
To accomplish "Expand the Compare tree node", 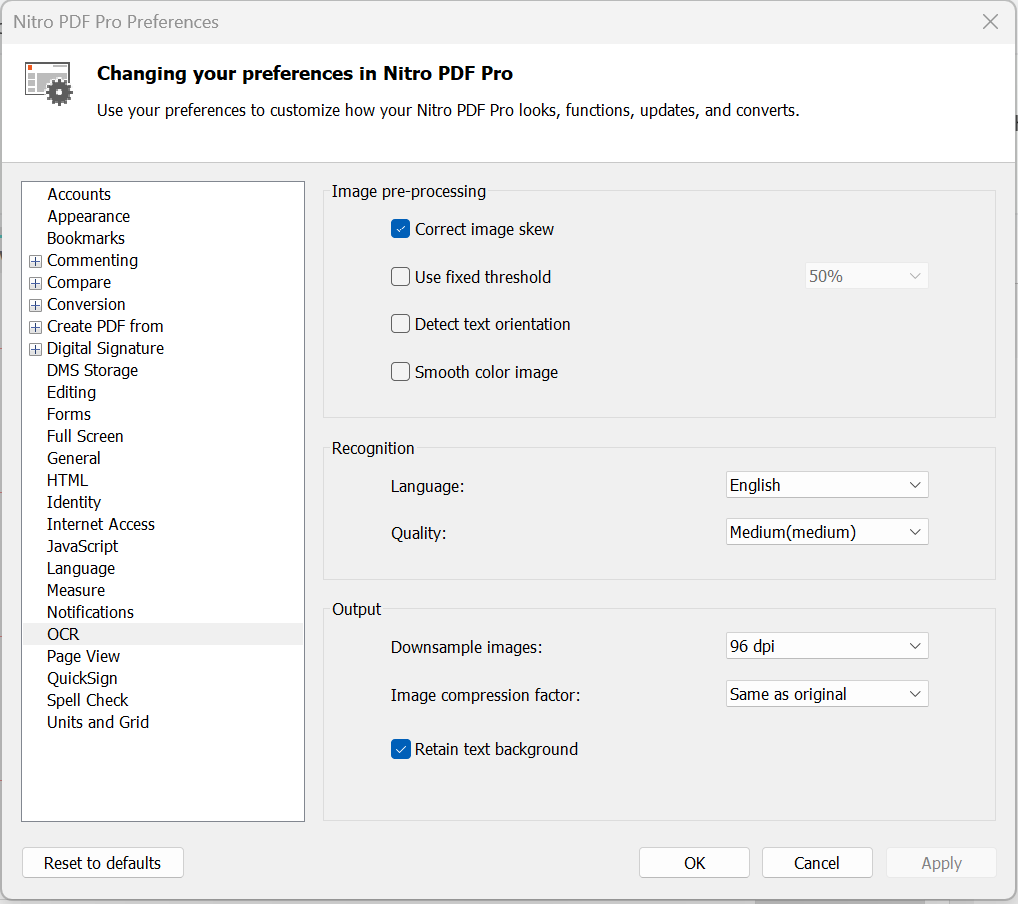I will (36, 283).
